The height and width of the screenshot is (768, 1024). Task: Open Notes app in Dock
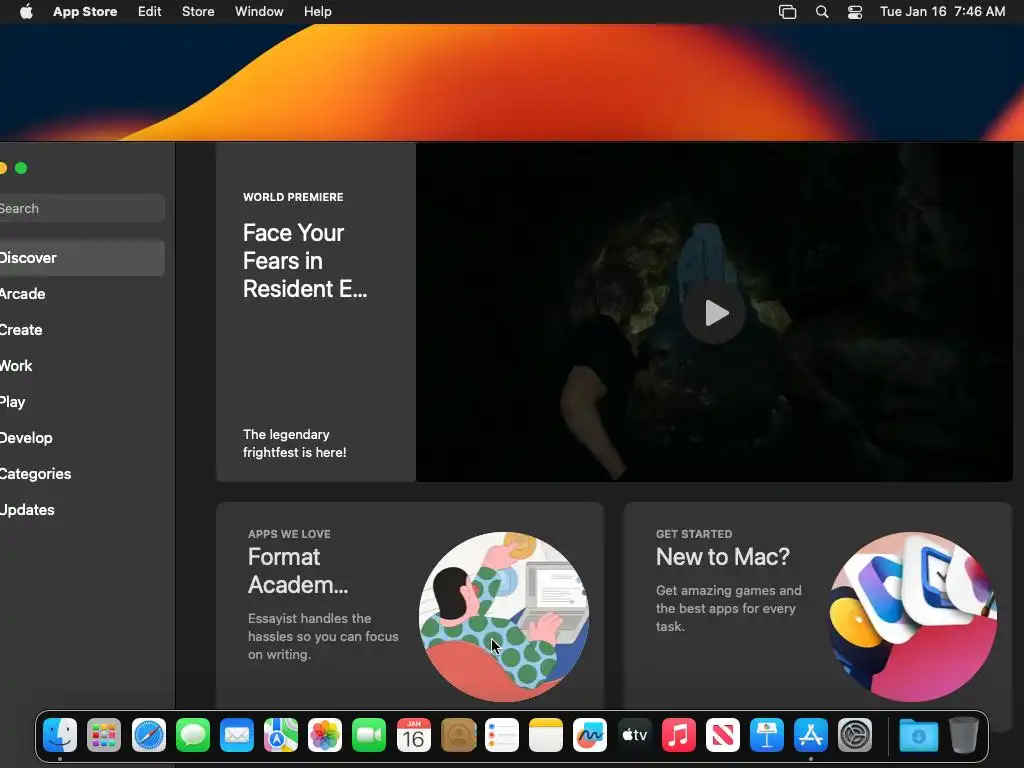pyautogui.click(x=546, y=735)
